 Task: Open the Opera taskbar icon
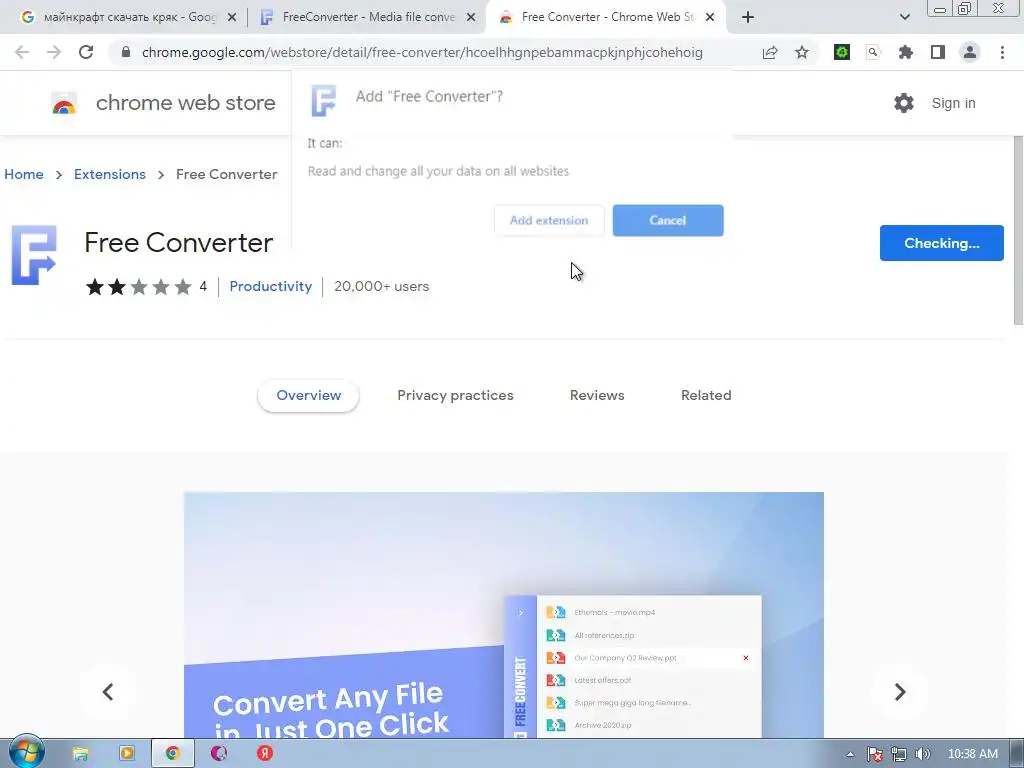pos(219,754)
